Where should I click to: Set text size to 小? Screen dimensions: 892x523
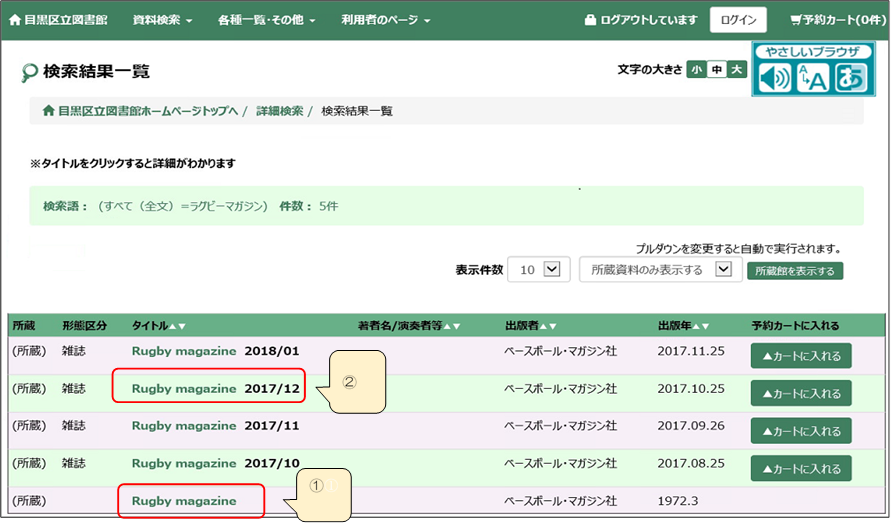coord(696,69)
